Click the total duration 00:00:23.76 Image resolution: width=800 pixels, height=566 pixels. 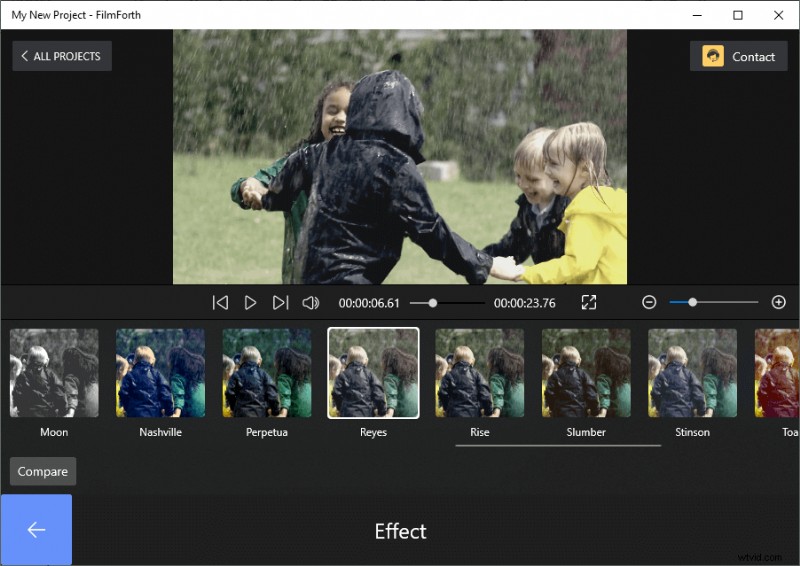pyautogui.click(x=524, y=303)
